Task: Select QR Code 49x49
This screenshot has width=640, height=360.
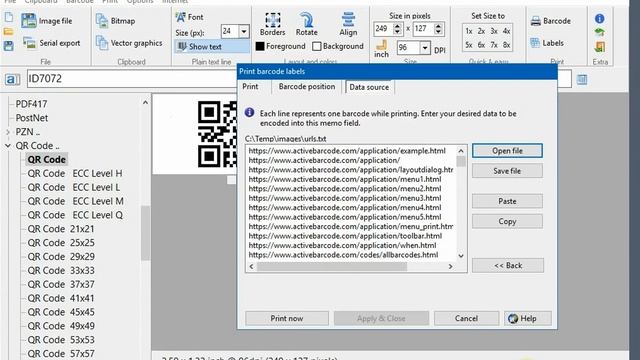Action: tap(61, 326)
